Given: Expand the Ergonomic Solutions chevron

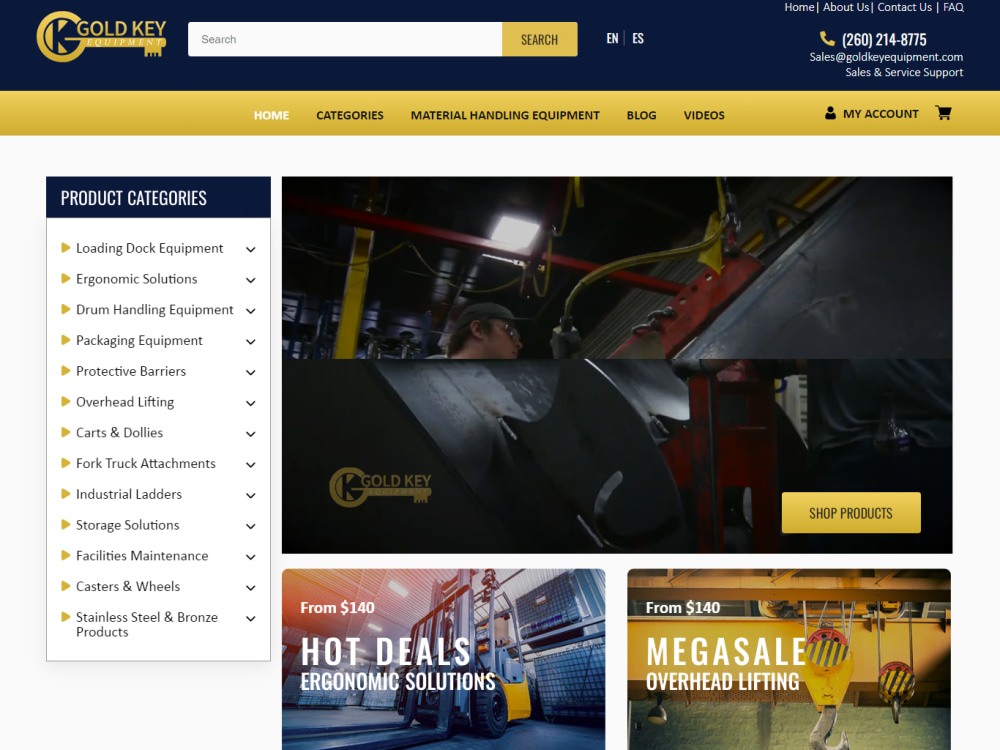Looking at the screenshot, I should tap(251, 280).
